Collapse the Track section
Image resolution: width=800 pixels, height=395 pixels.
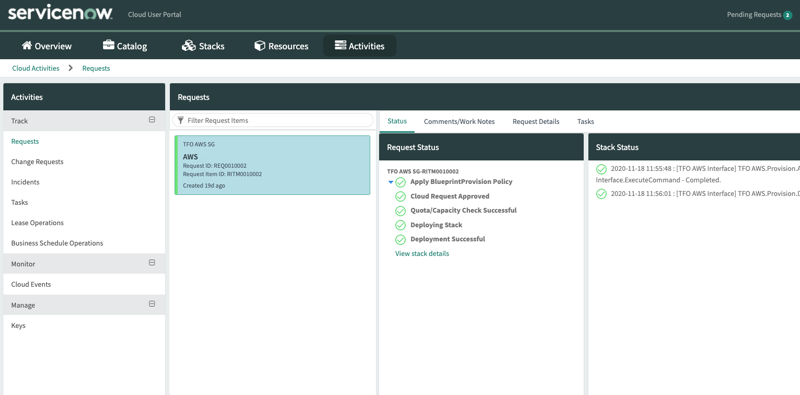(x=152, y=120)
